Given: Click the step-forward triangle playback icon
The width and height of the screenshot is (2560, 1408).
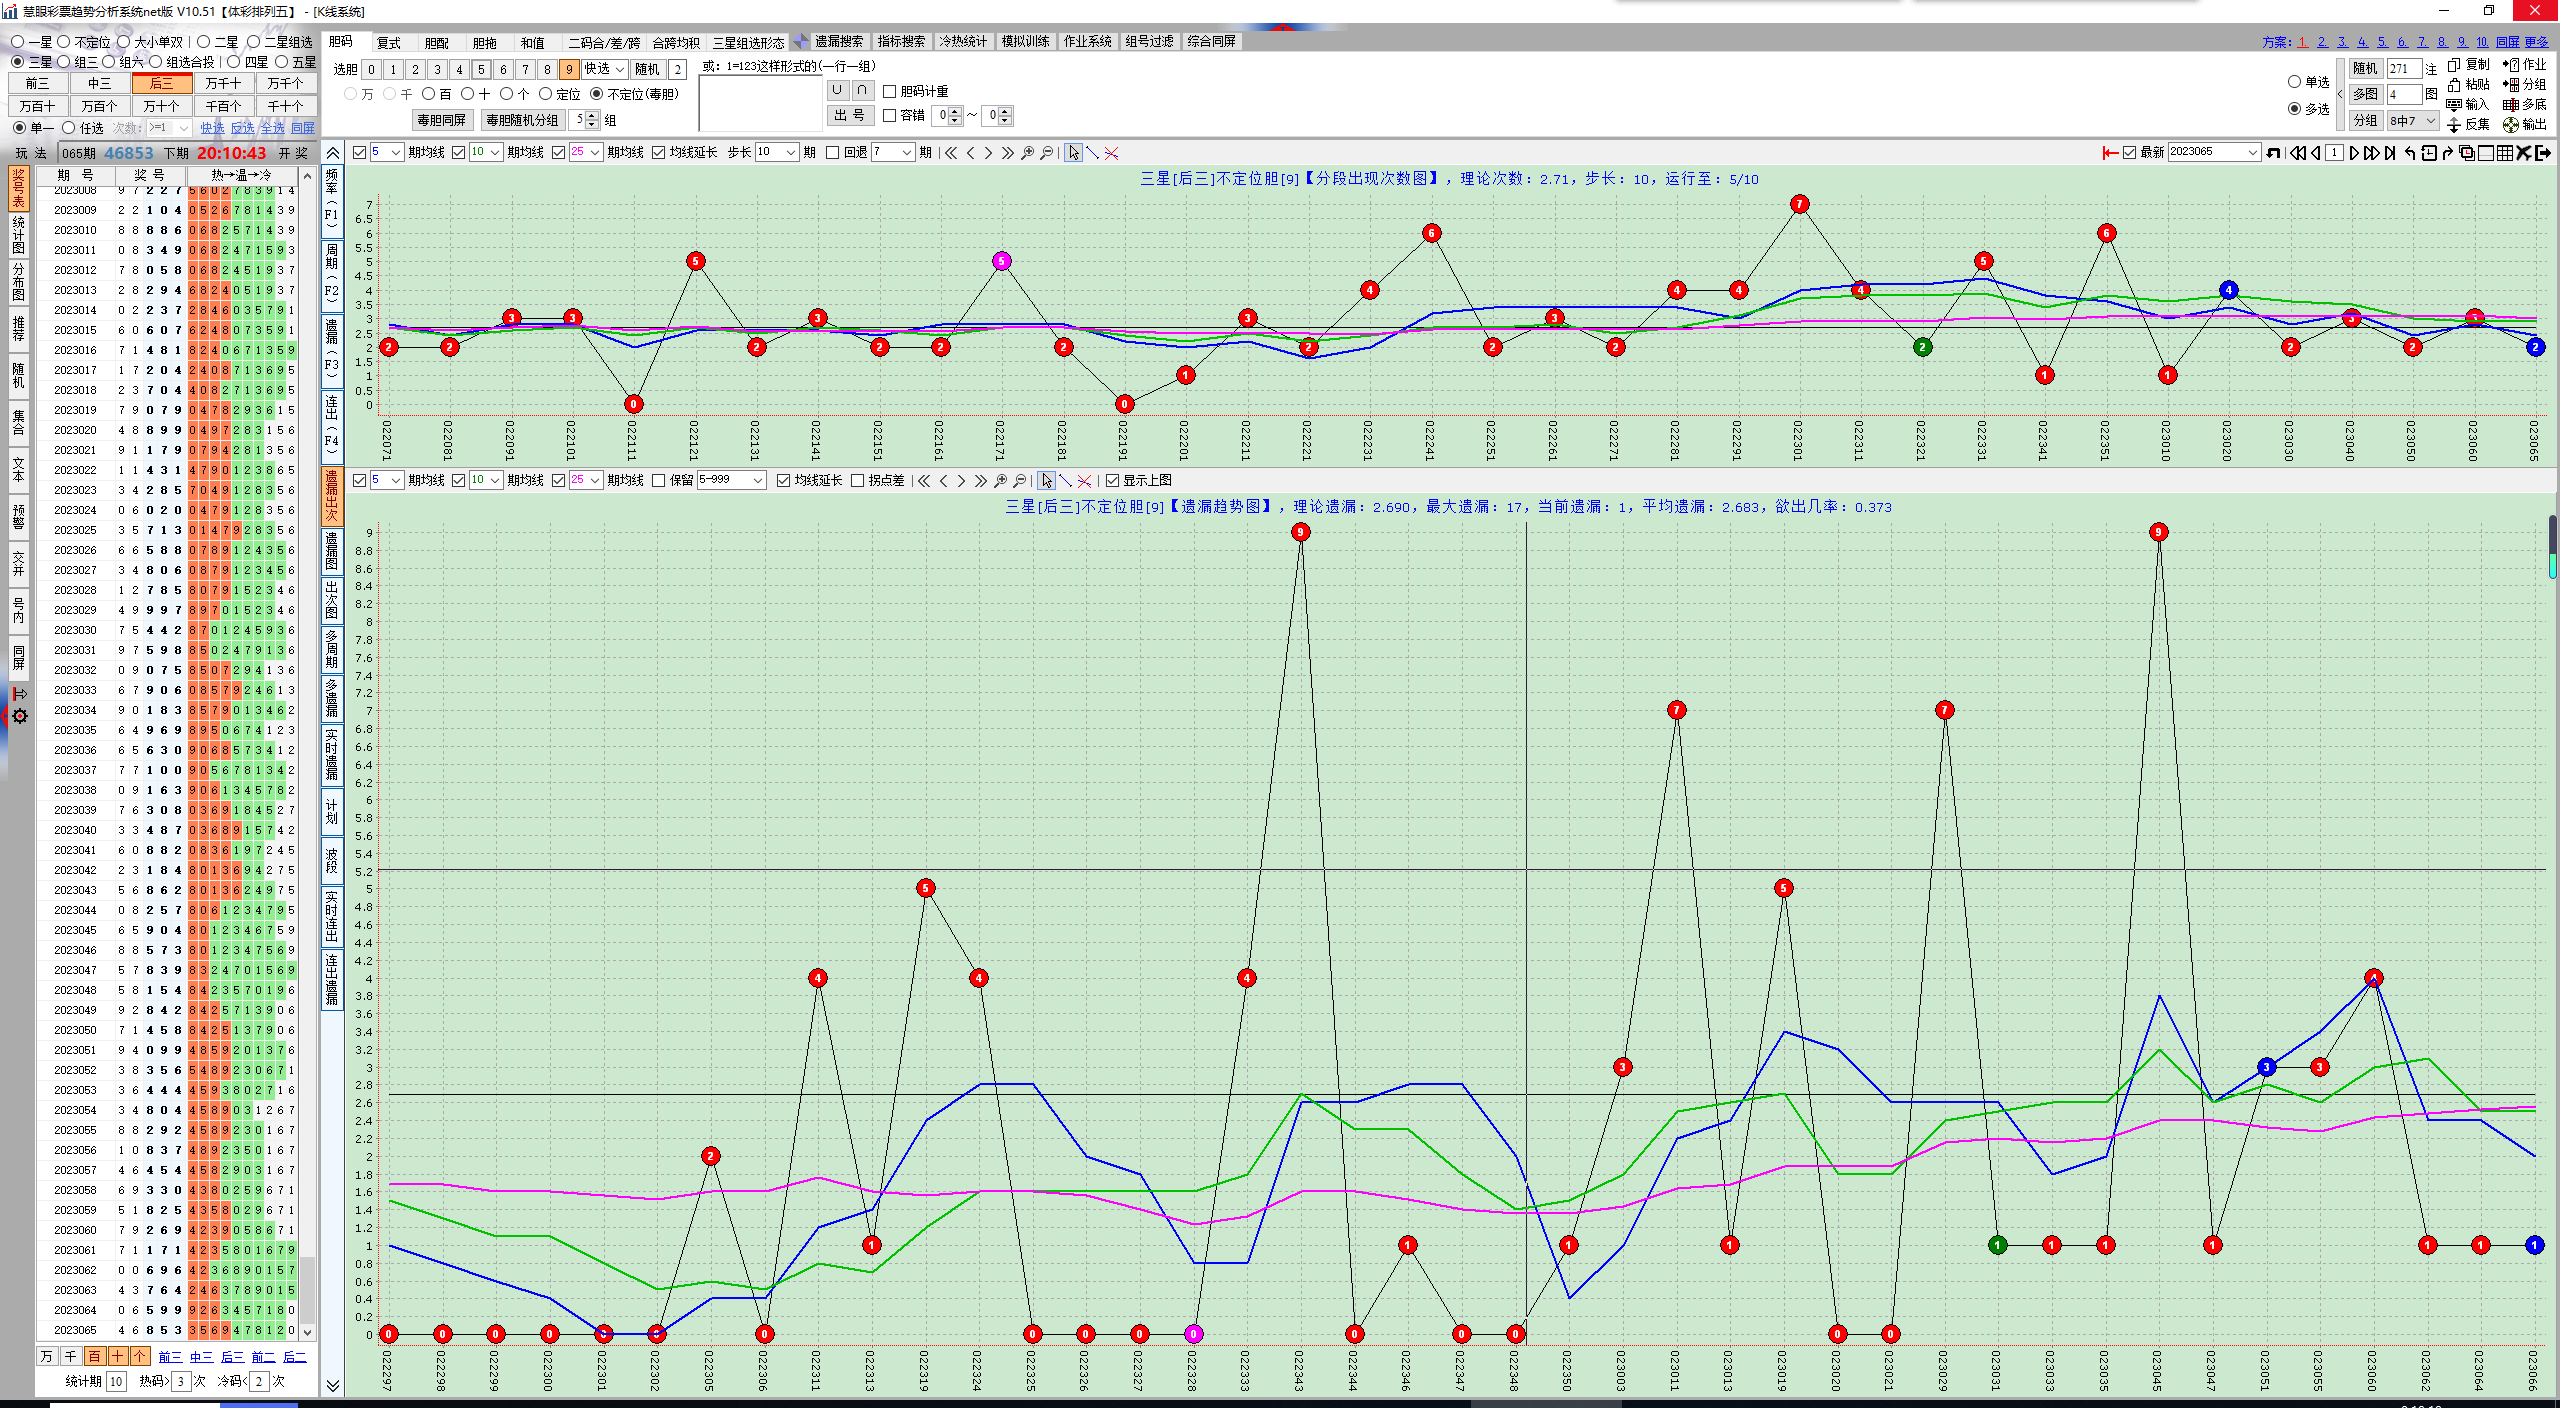Looking at the screenshot, I should (x=2354, y=152).
